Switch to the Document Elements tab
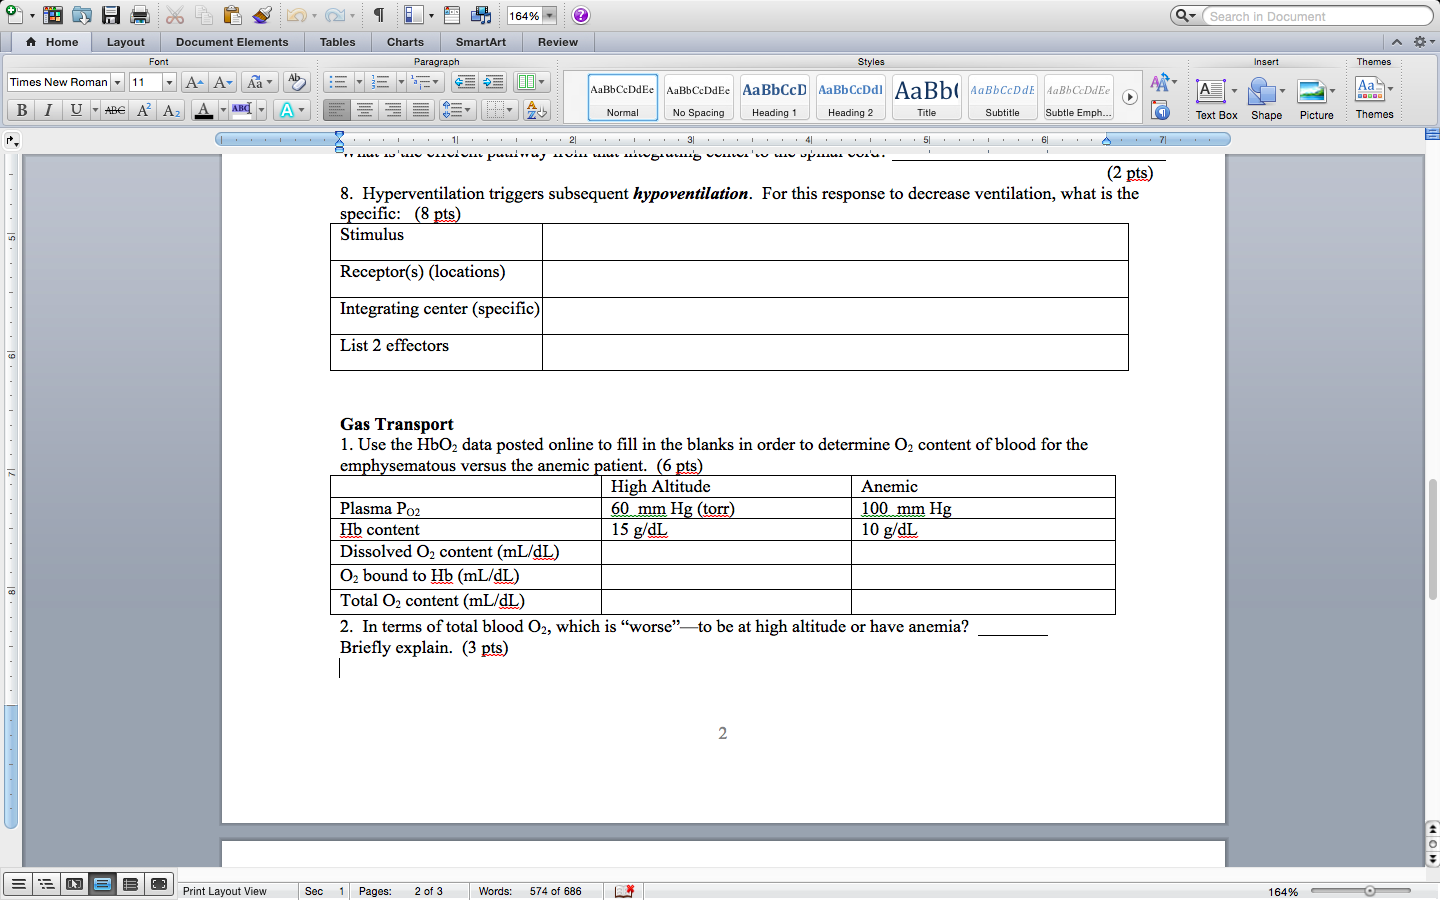The height and width of the screenshot is (900, 1440). coord(232,42)
